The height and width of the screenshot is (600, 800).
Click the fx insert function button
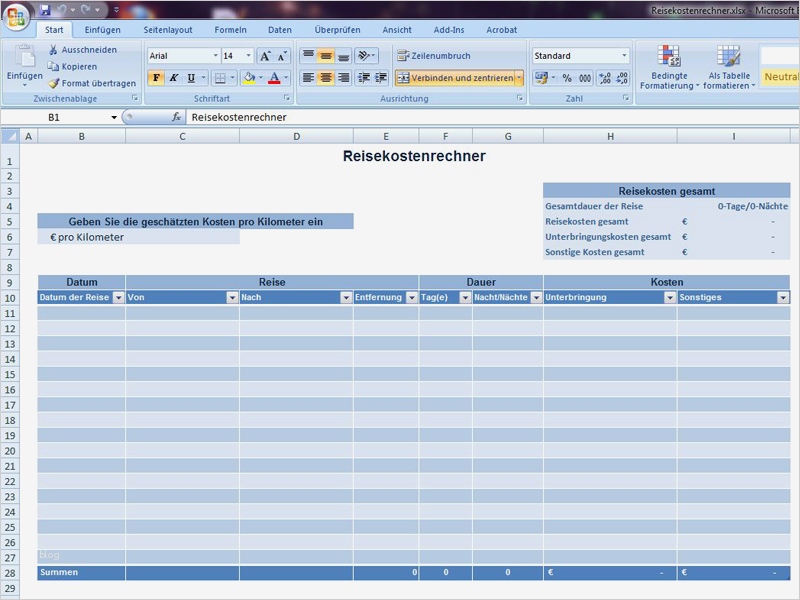click(176, 117)
